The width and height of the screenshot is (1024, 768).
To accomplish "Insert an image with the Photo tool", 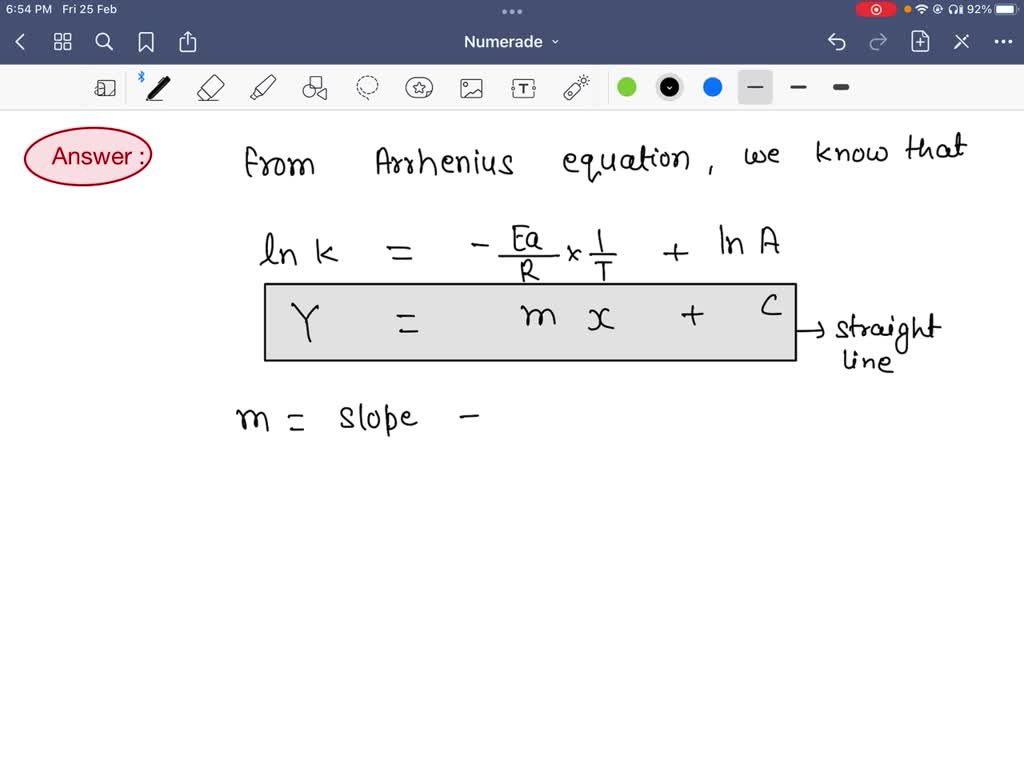I will [470, 87].
